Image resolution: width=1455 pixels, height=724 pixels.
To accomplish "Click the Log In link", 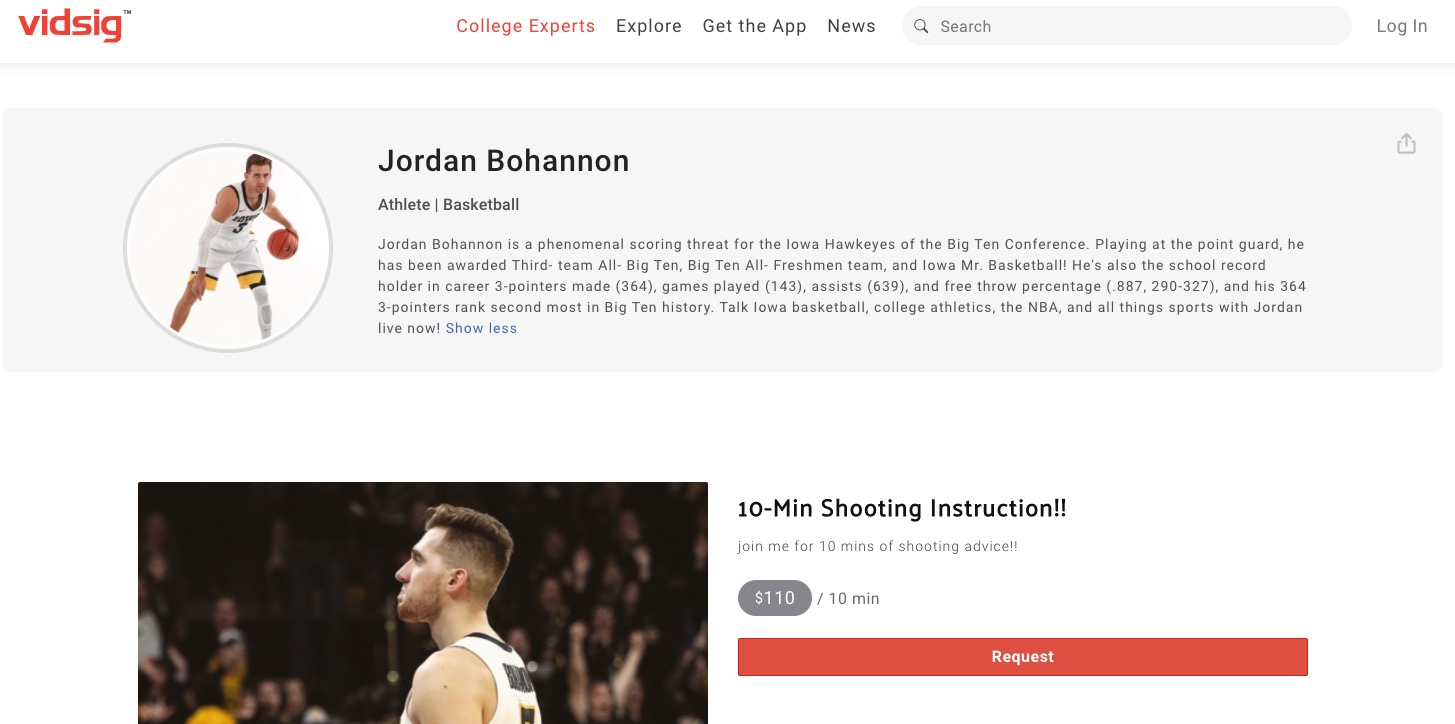I will pos(1402,27).
